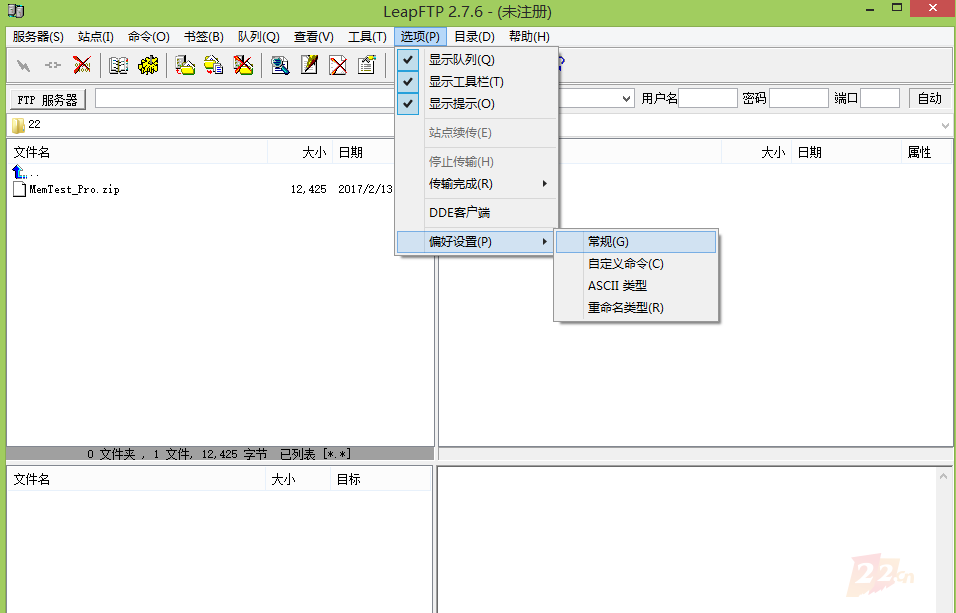Sort remote pane by 属性 column header

[x=926, y=152]
